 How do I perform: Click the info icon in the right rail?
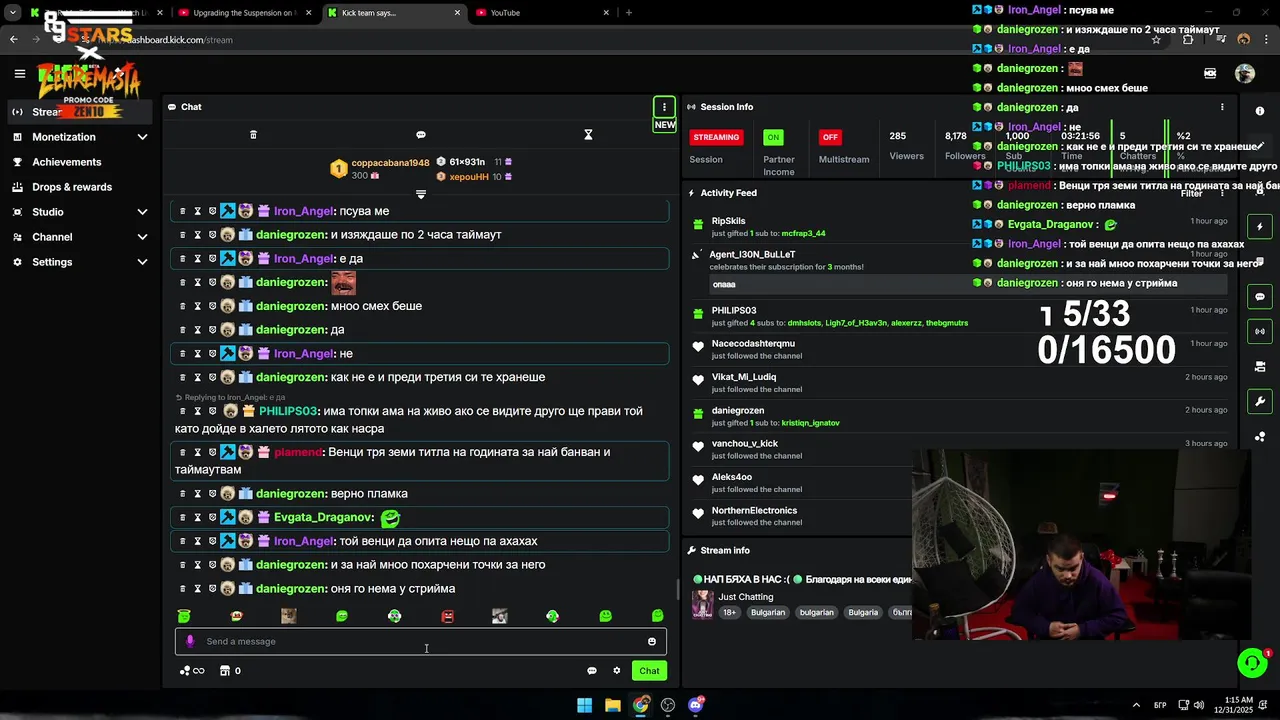tap(1260, 111)
